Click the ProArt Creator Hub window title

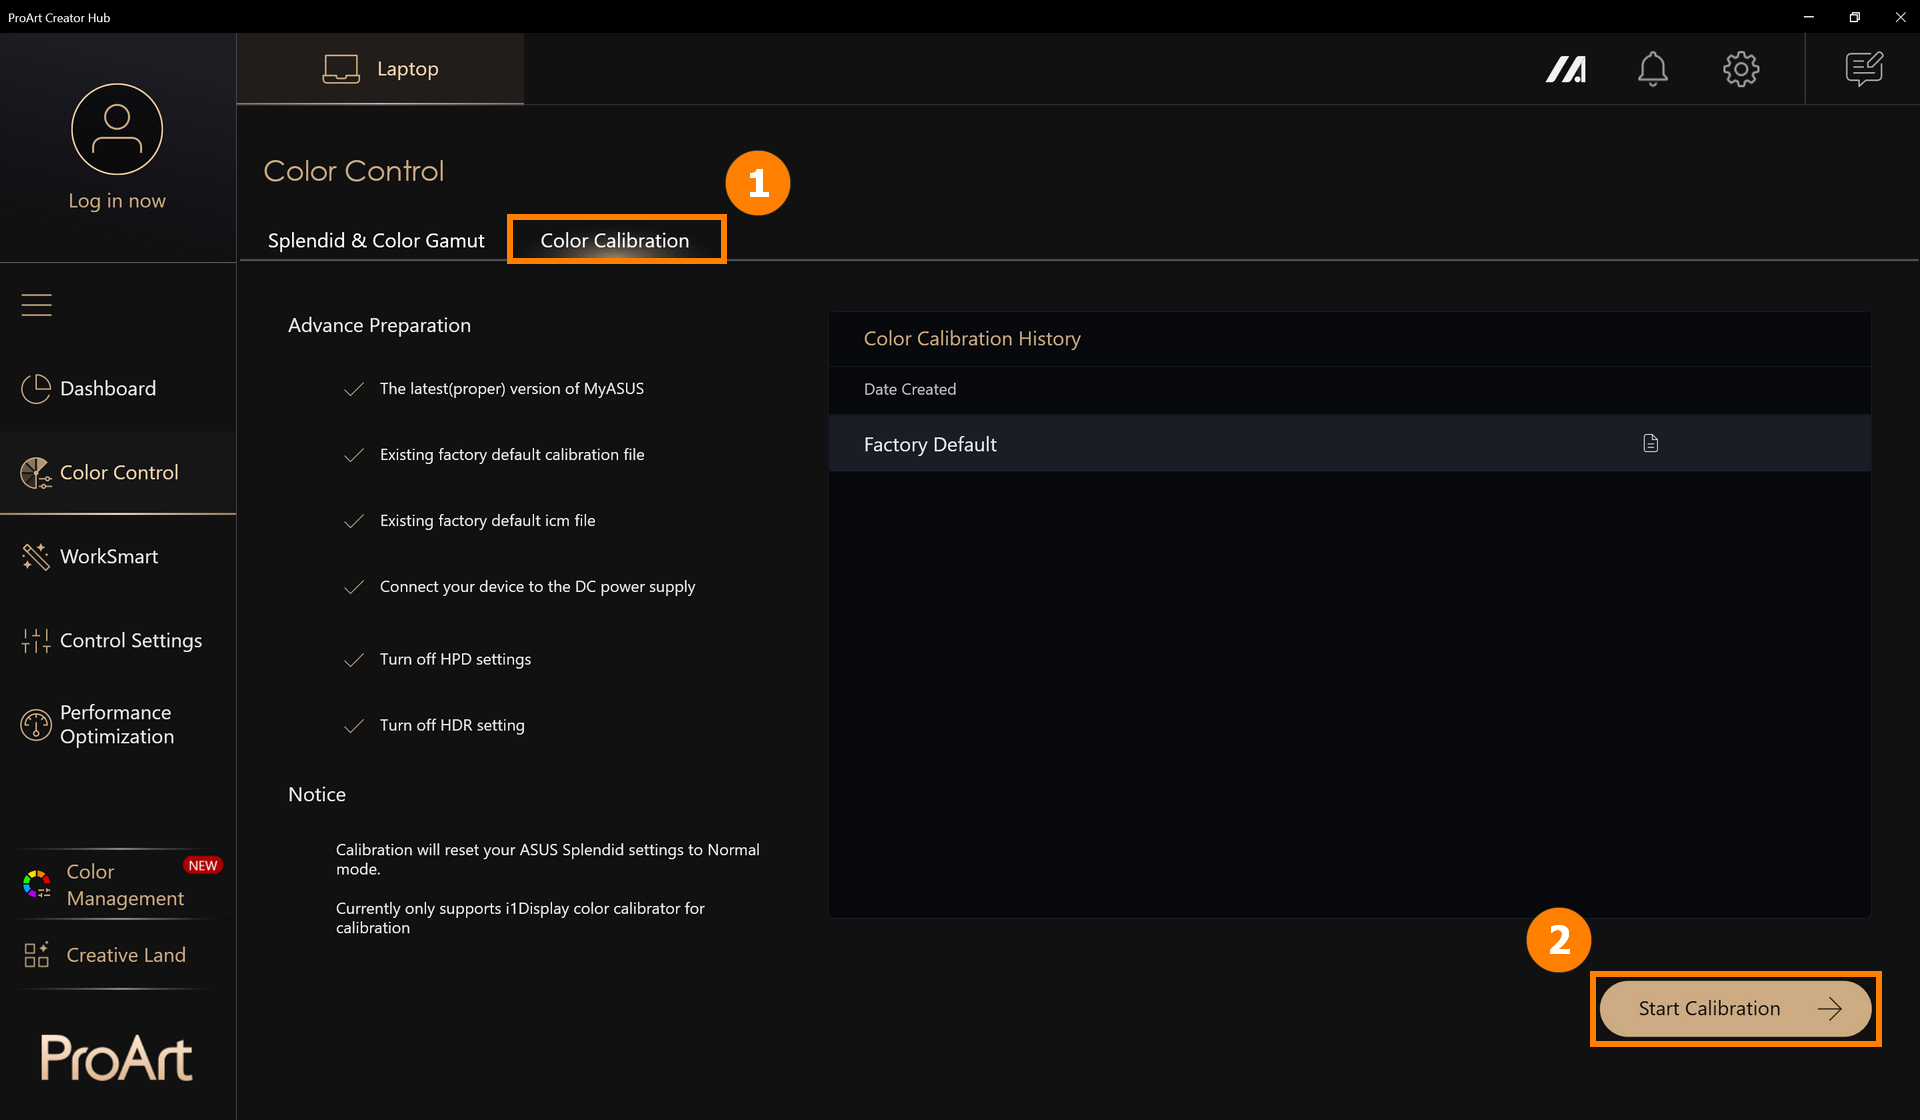(x=59, y=17)
